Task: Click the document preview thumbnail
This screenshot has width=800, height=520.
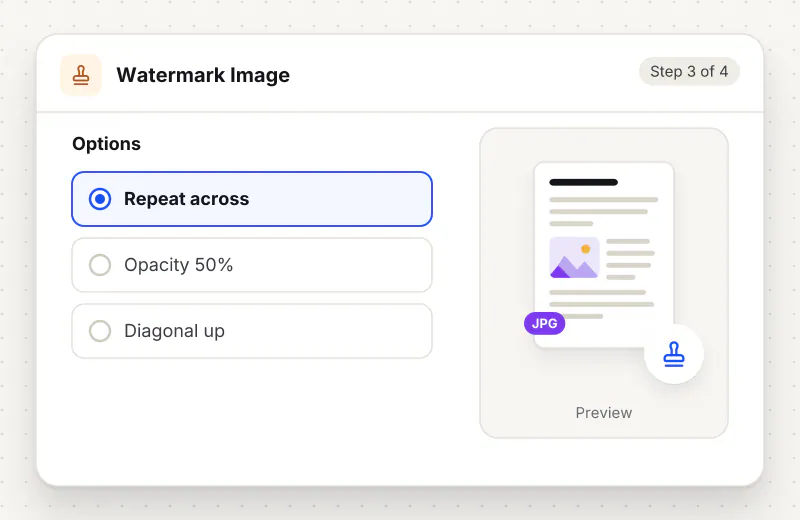Action: point(604,255)
